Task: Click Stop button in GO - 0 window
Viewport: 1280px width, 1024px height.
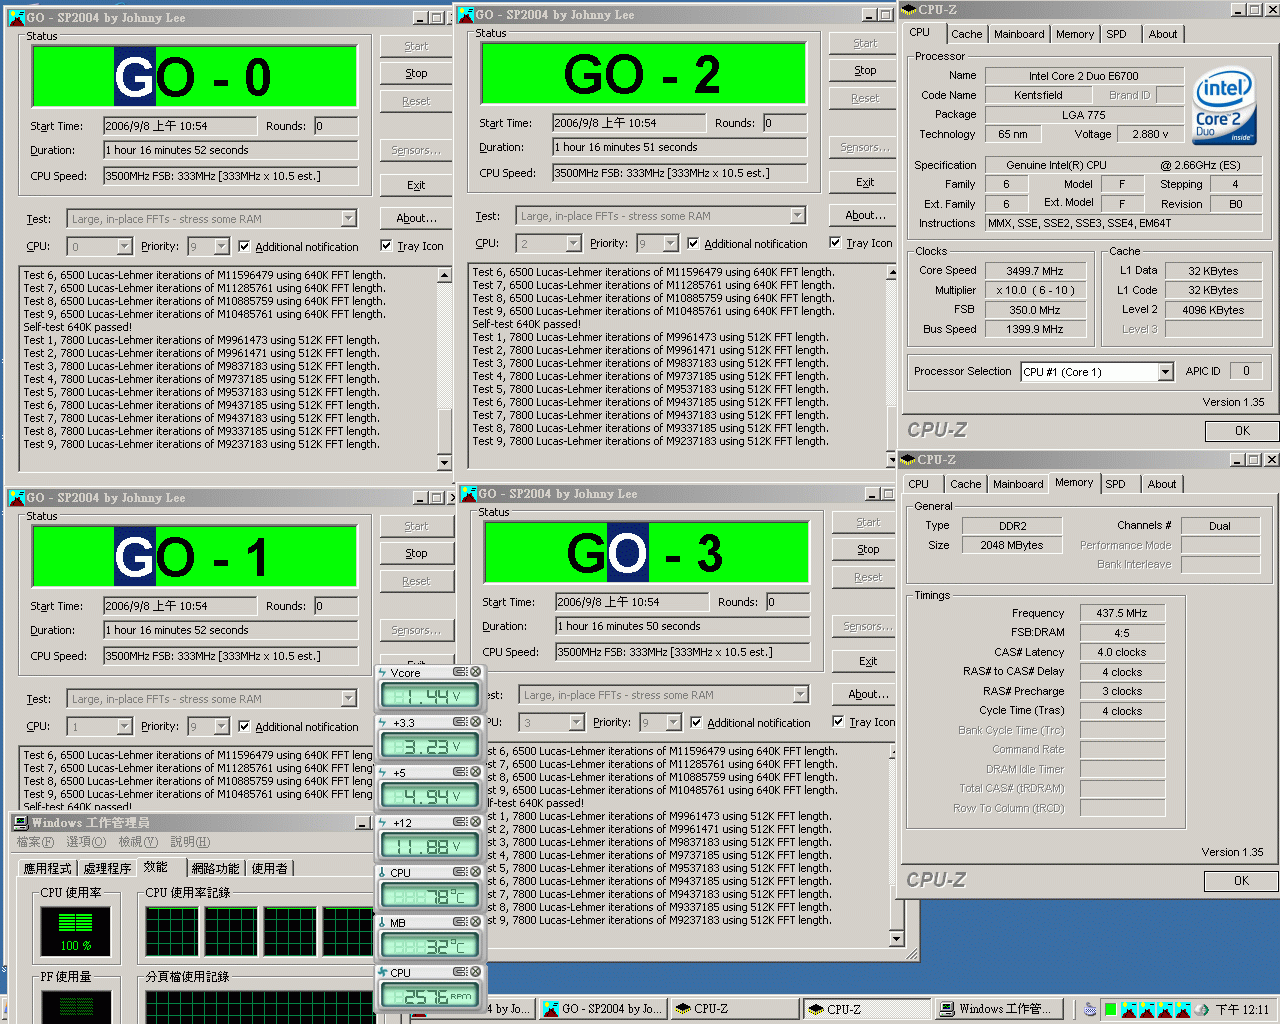Action: click(416, 73)
